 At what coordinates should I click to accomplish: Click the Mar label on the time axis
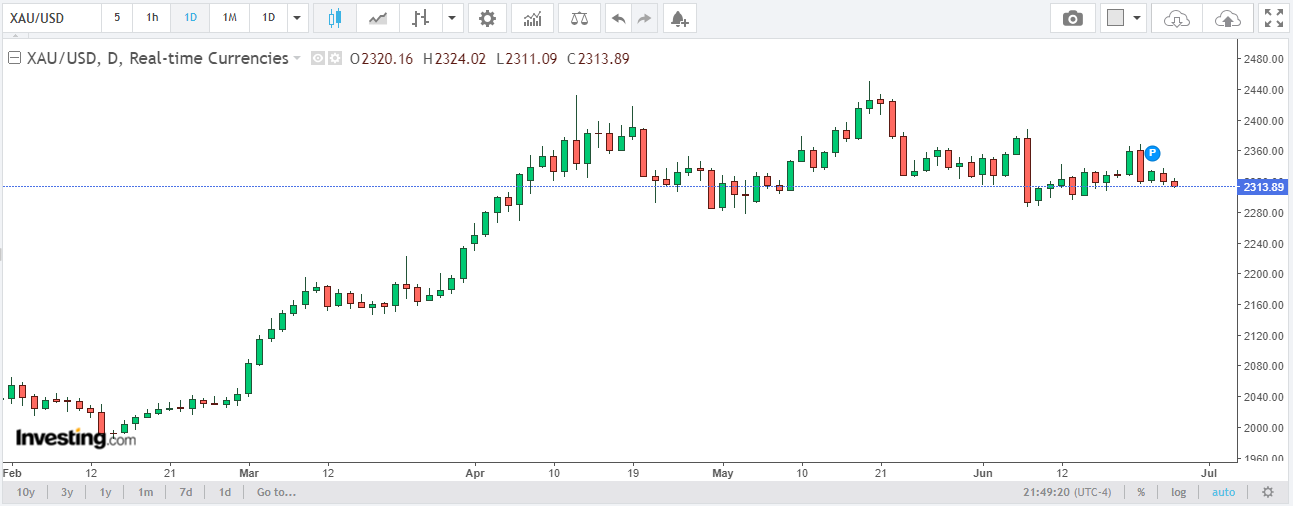click(249, 471)
